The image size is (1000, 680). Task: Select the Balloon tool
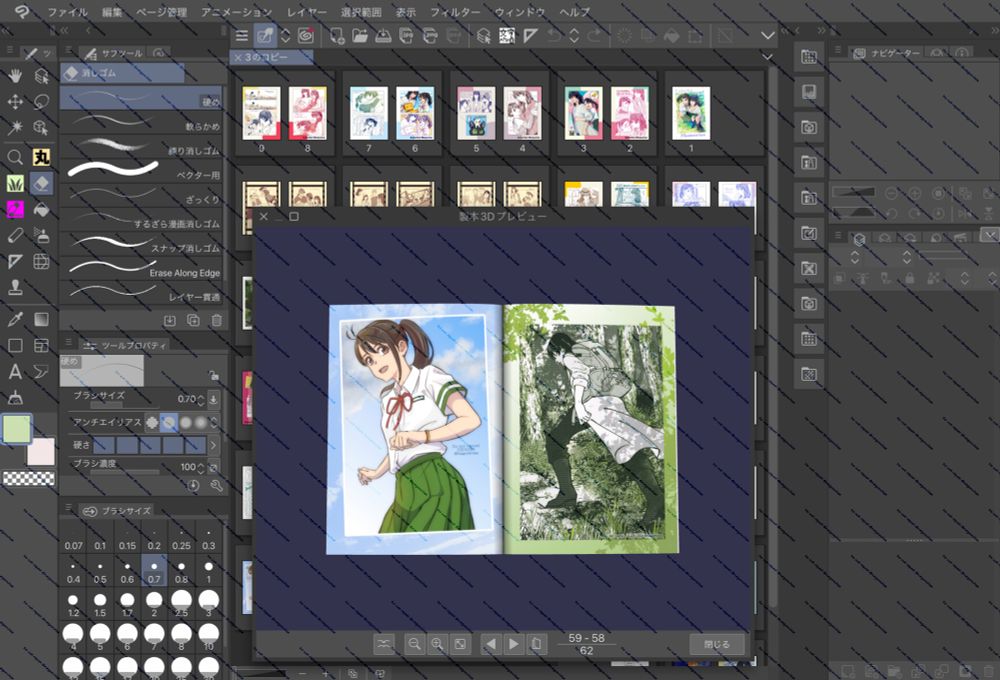point(41,371)
